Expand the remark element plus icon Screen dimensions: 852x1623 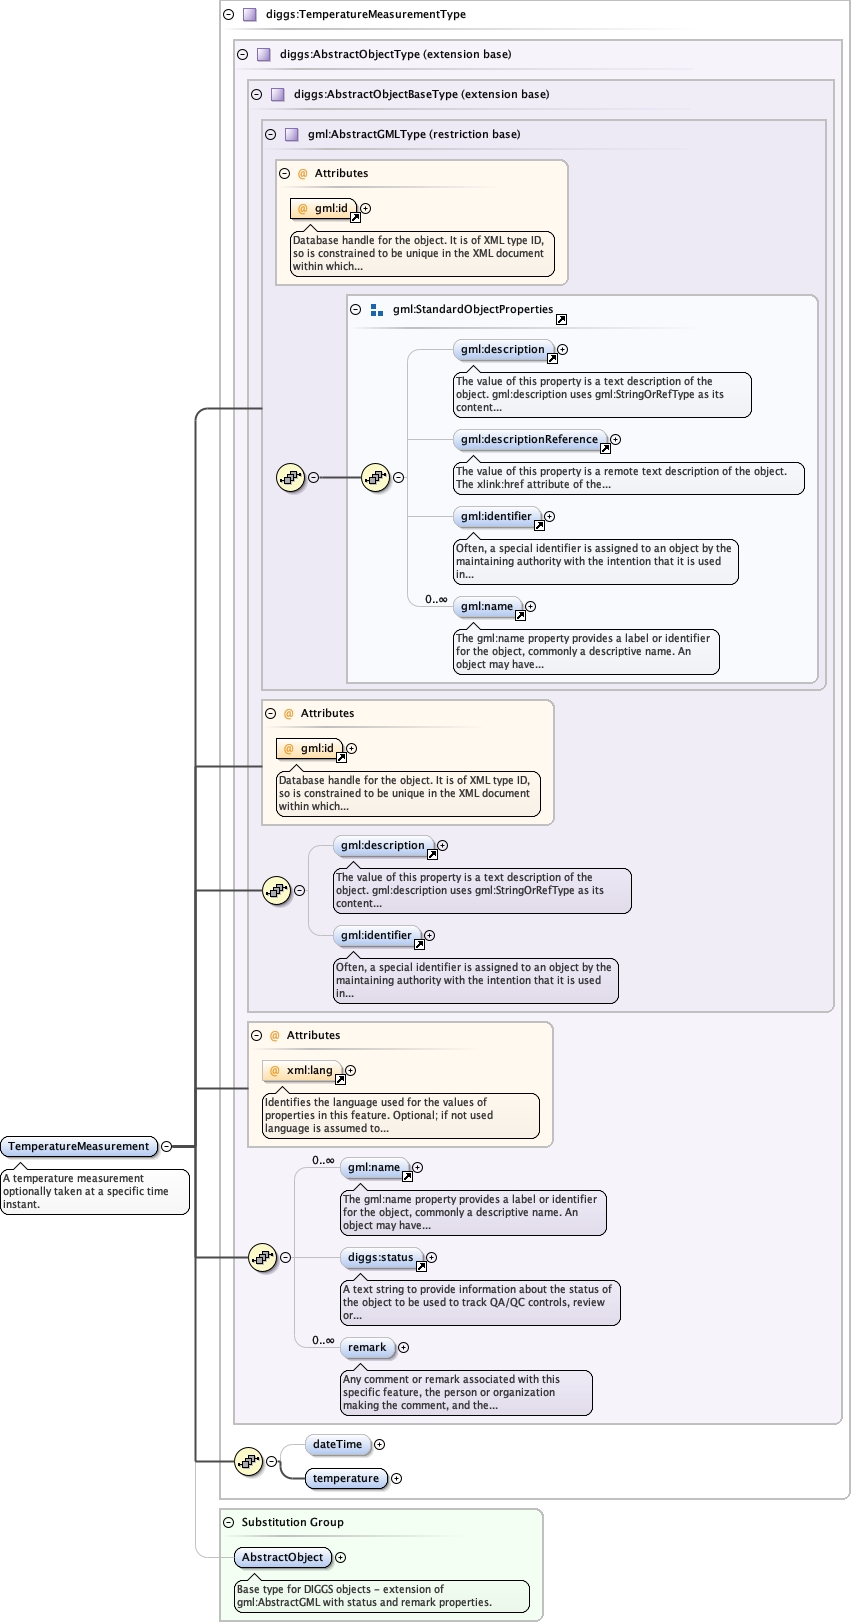(x=404, y=1348)
